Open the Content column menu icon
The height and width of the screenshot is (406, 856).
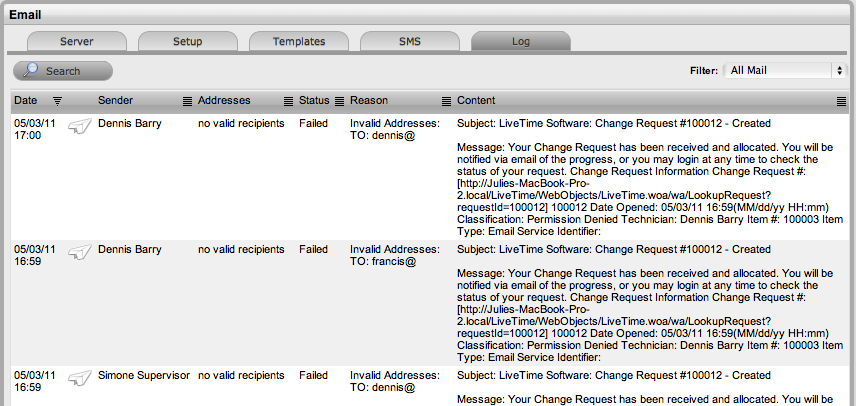click(842, 101)
